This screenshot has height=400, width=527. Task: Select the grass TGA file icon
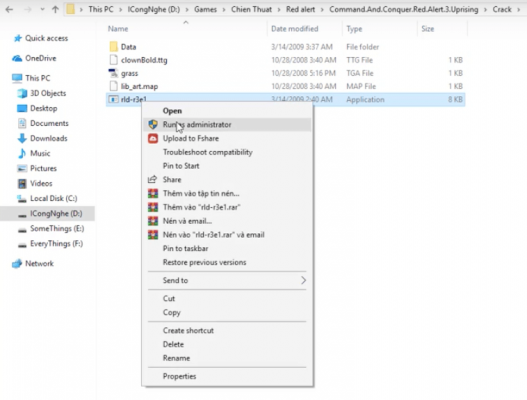pyautogui.click(x=114, y=73)
